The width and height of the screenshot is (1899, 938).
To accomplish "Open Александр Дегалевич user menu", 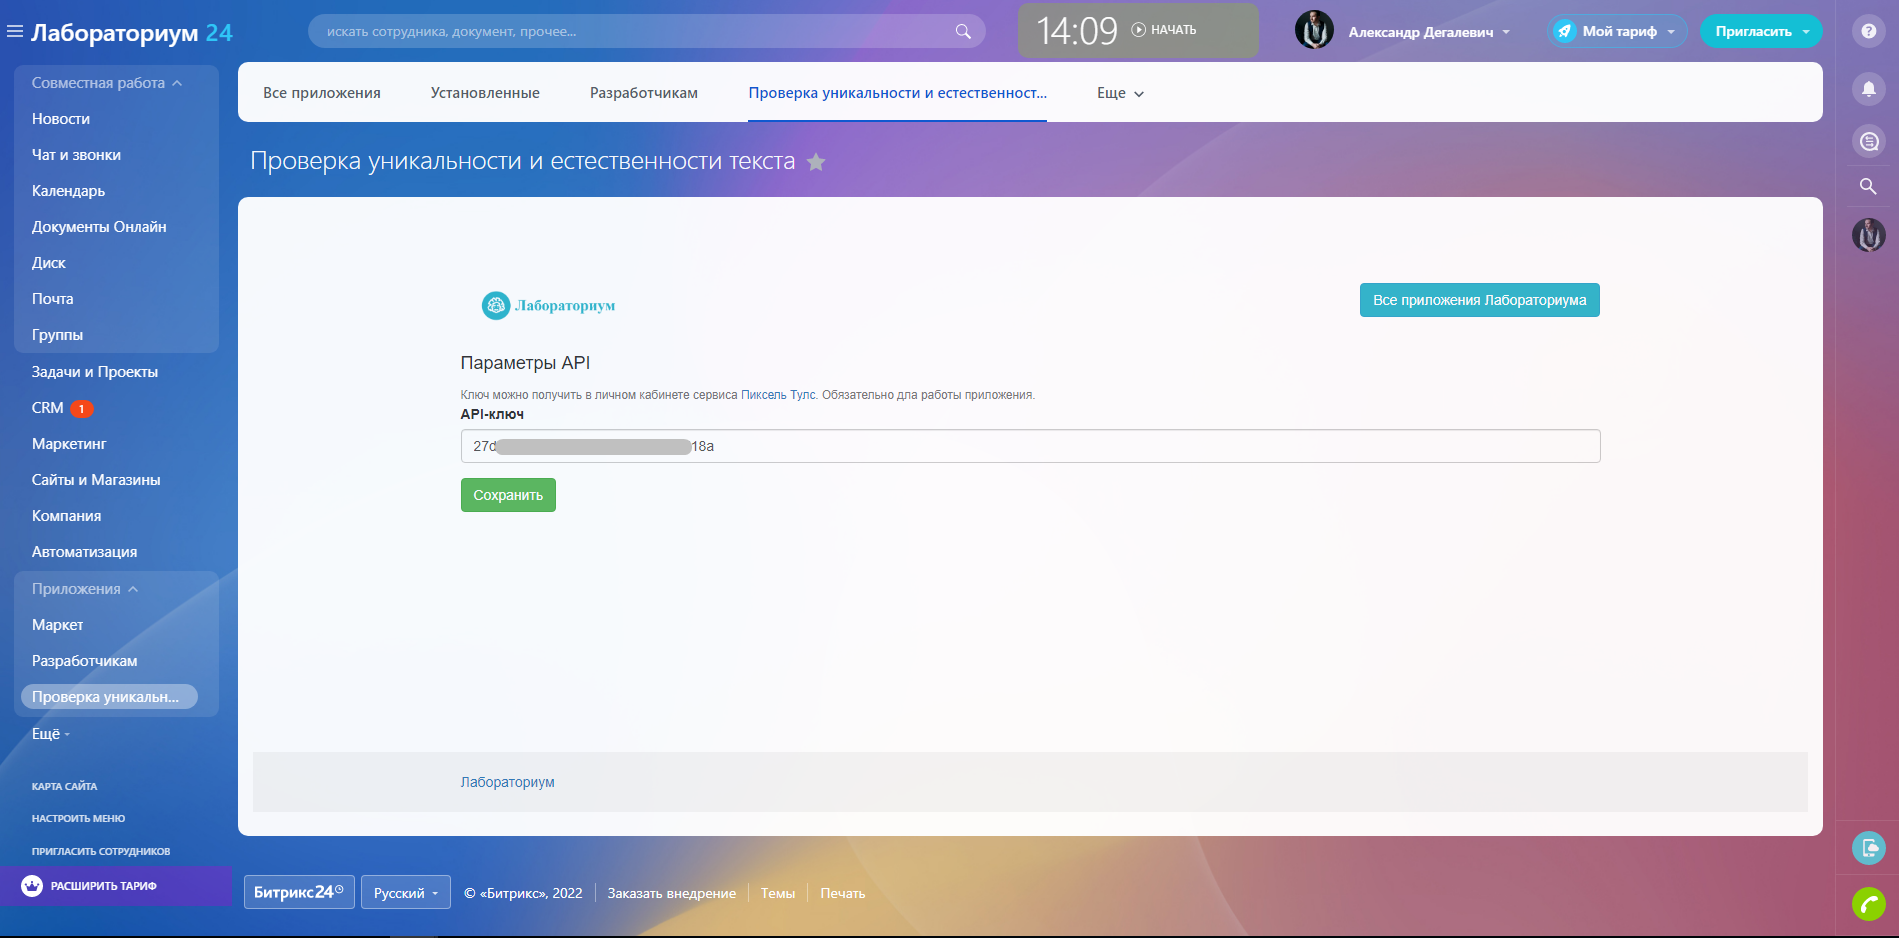I will click(x=1429, y=32).
